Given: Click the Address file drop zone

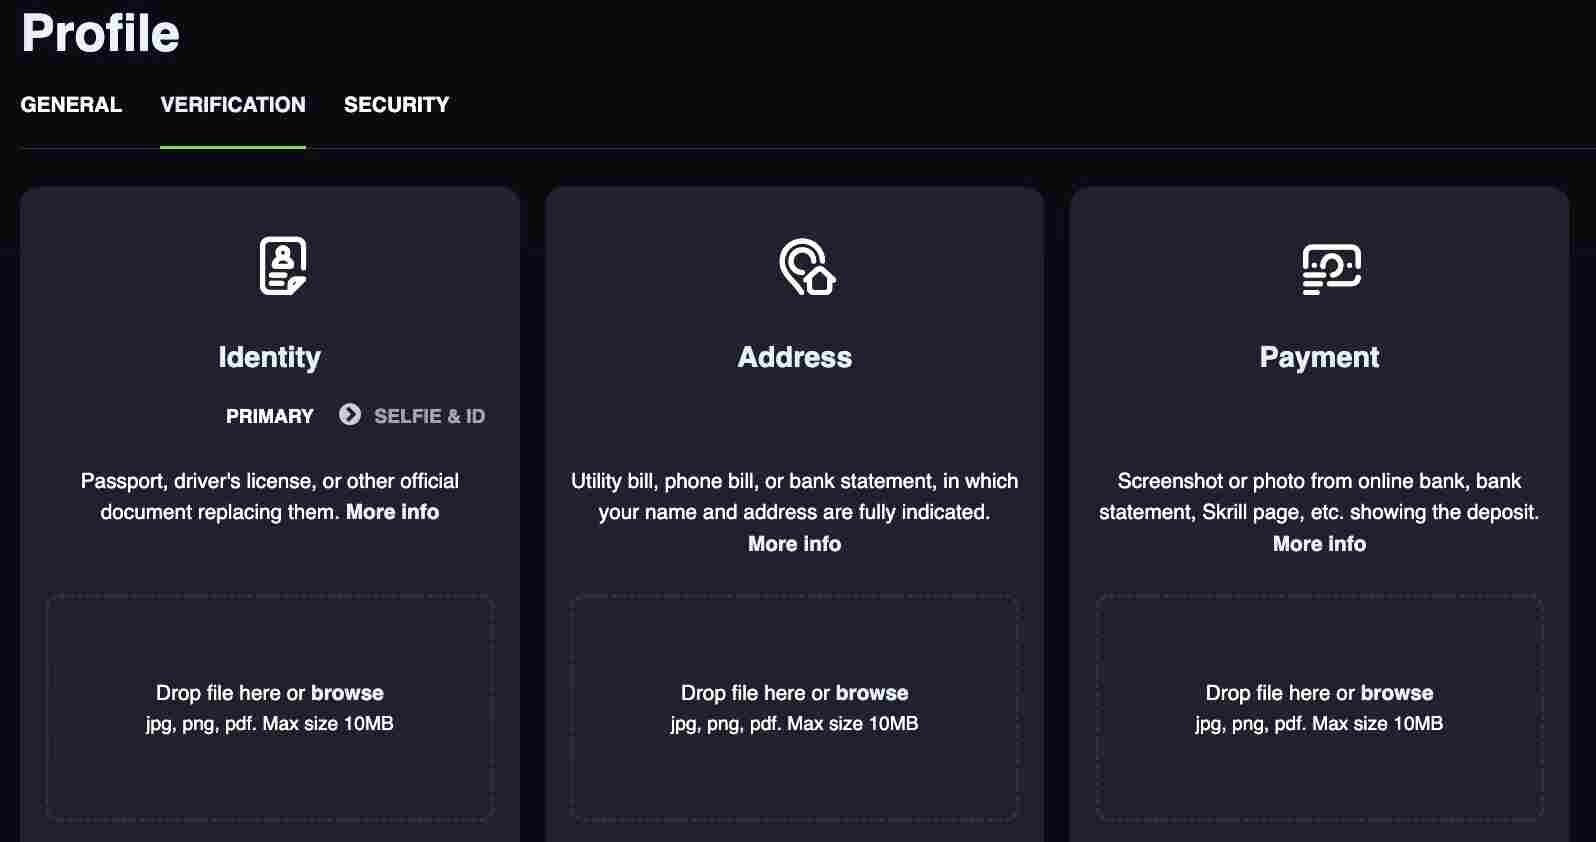Looking at the screenshot, I should tap(795, 708).
